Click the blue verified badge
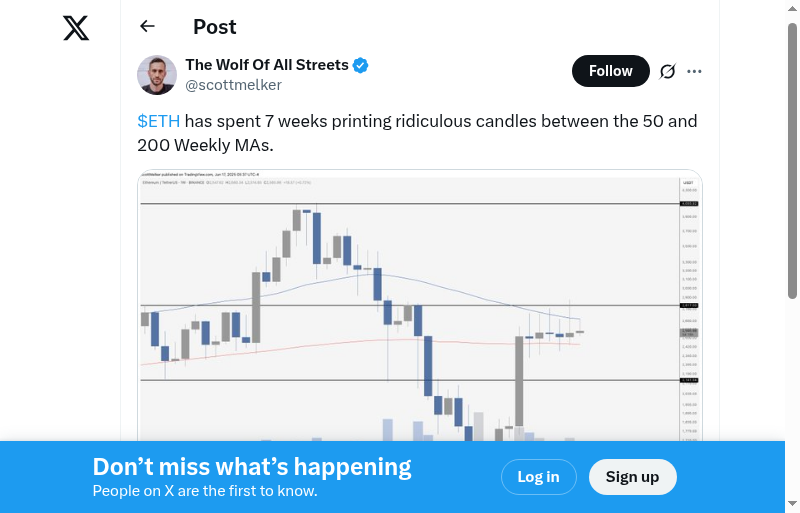The width and height of the screenshot is (800, 513). (361, 66)
